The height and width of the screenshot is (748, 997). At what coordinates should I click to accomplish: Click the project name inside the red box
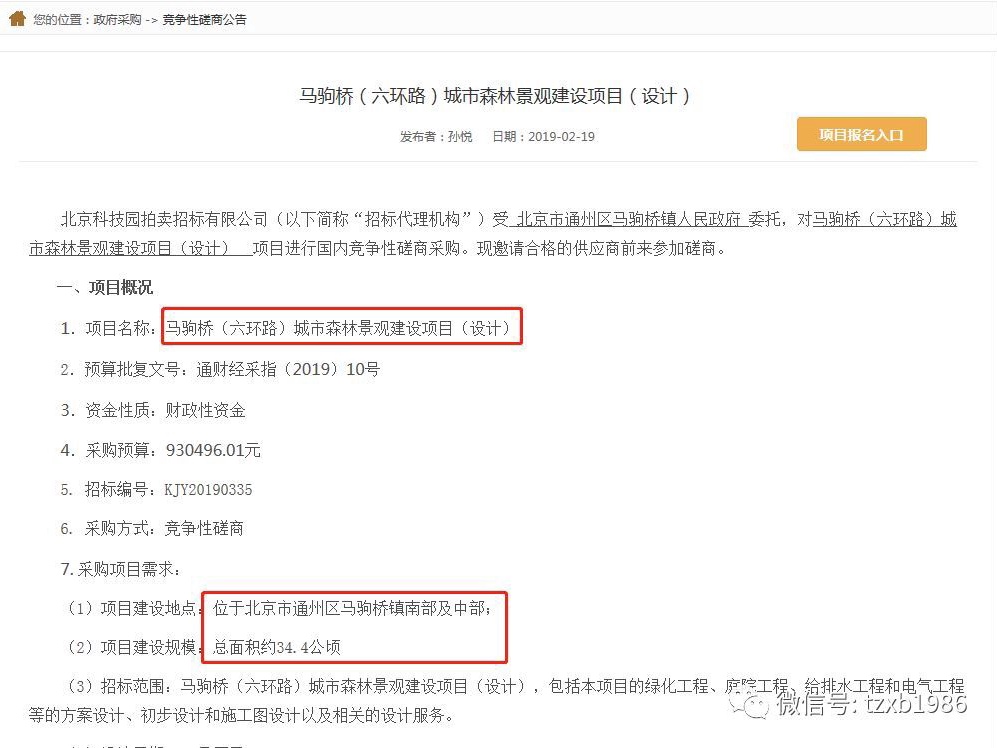[340, 328]
